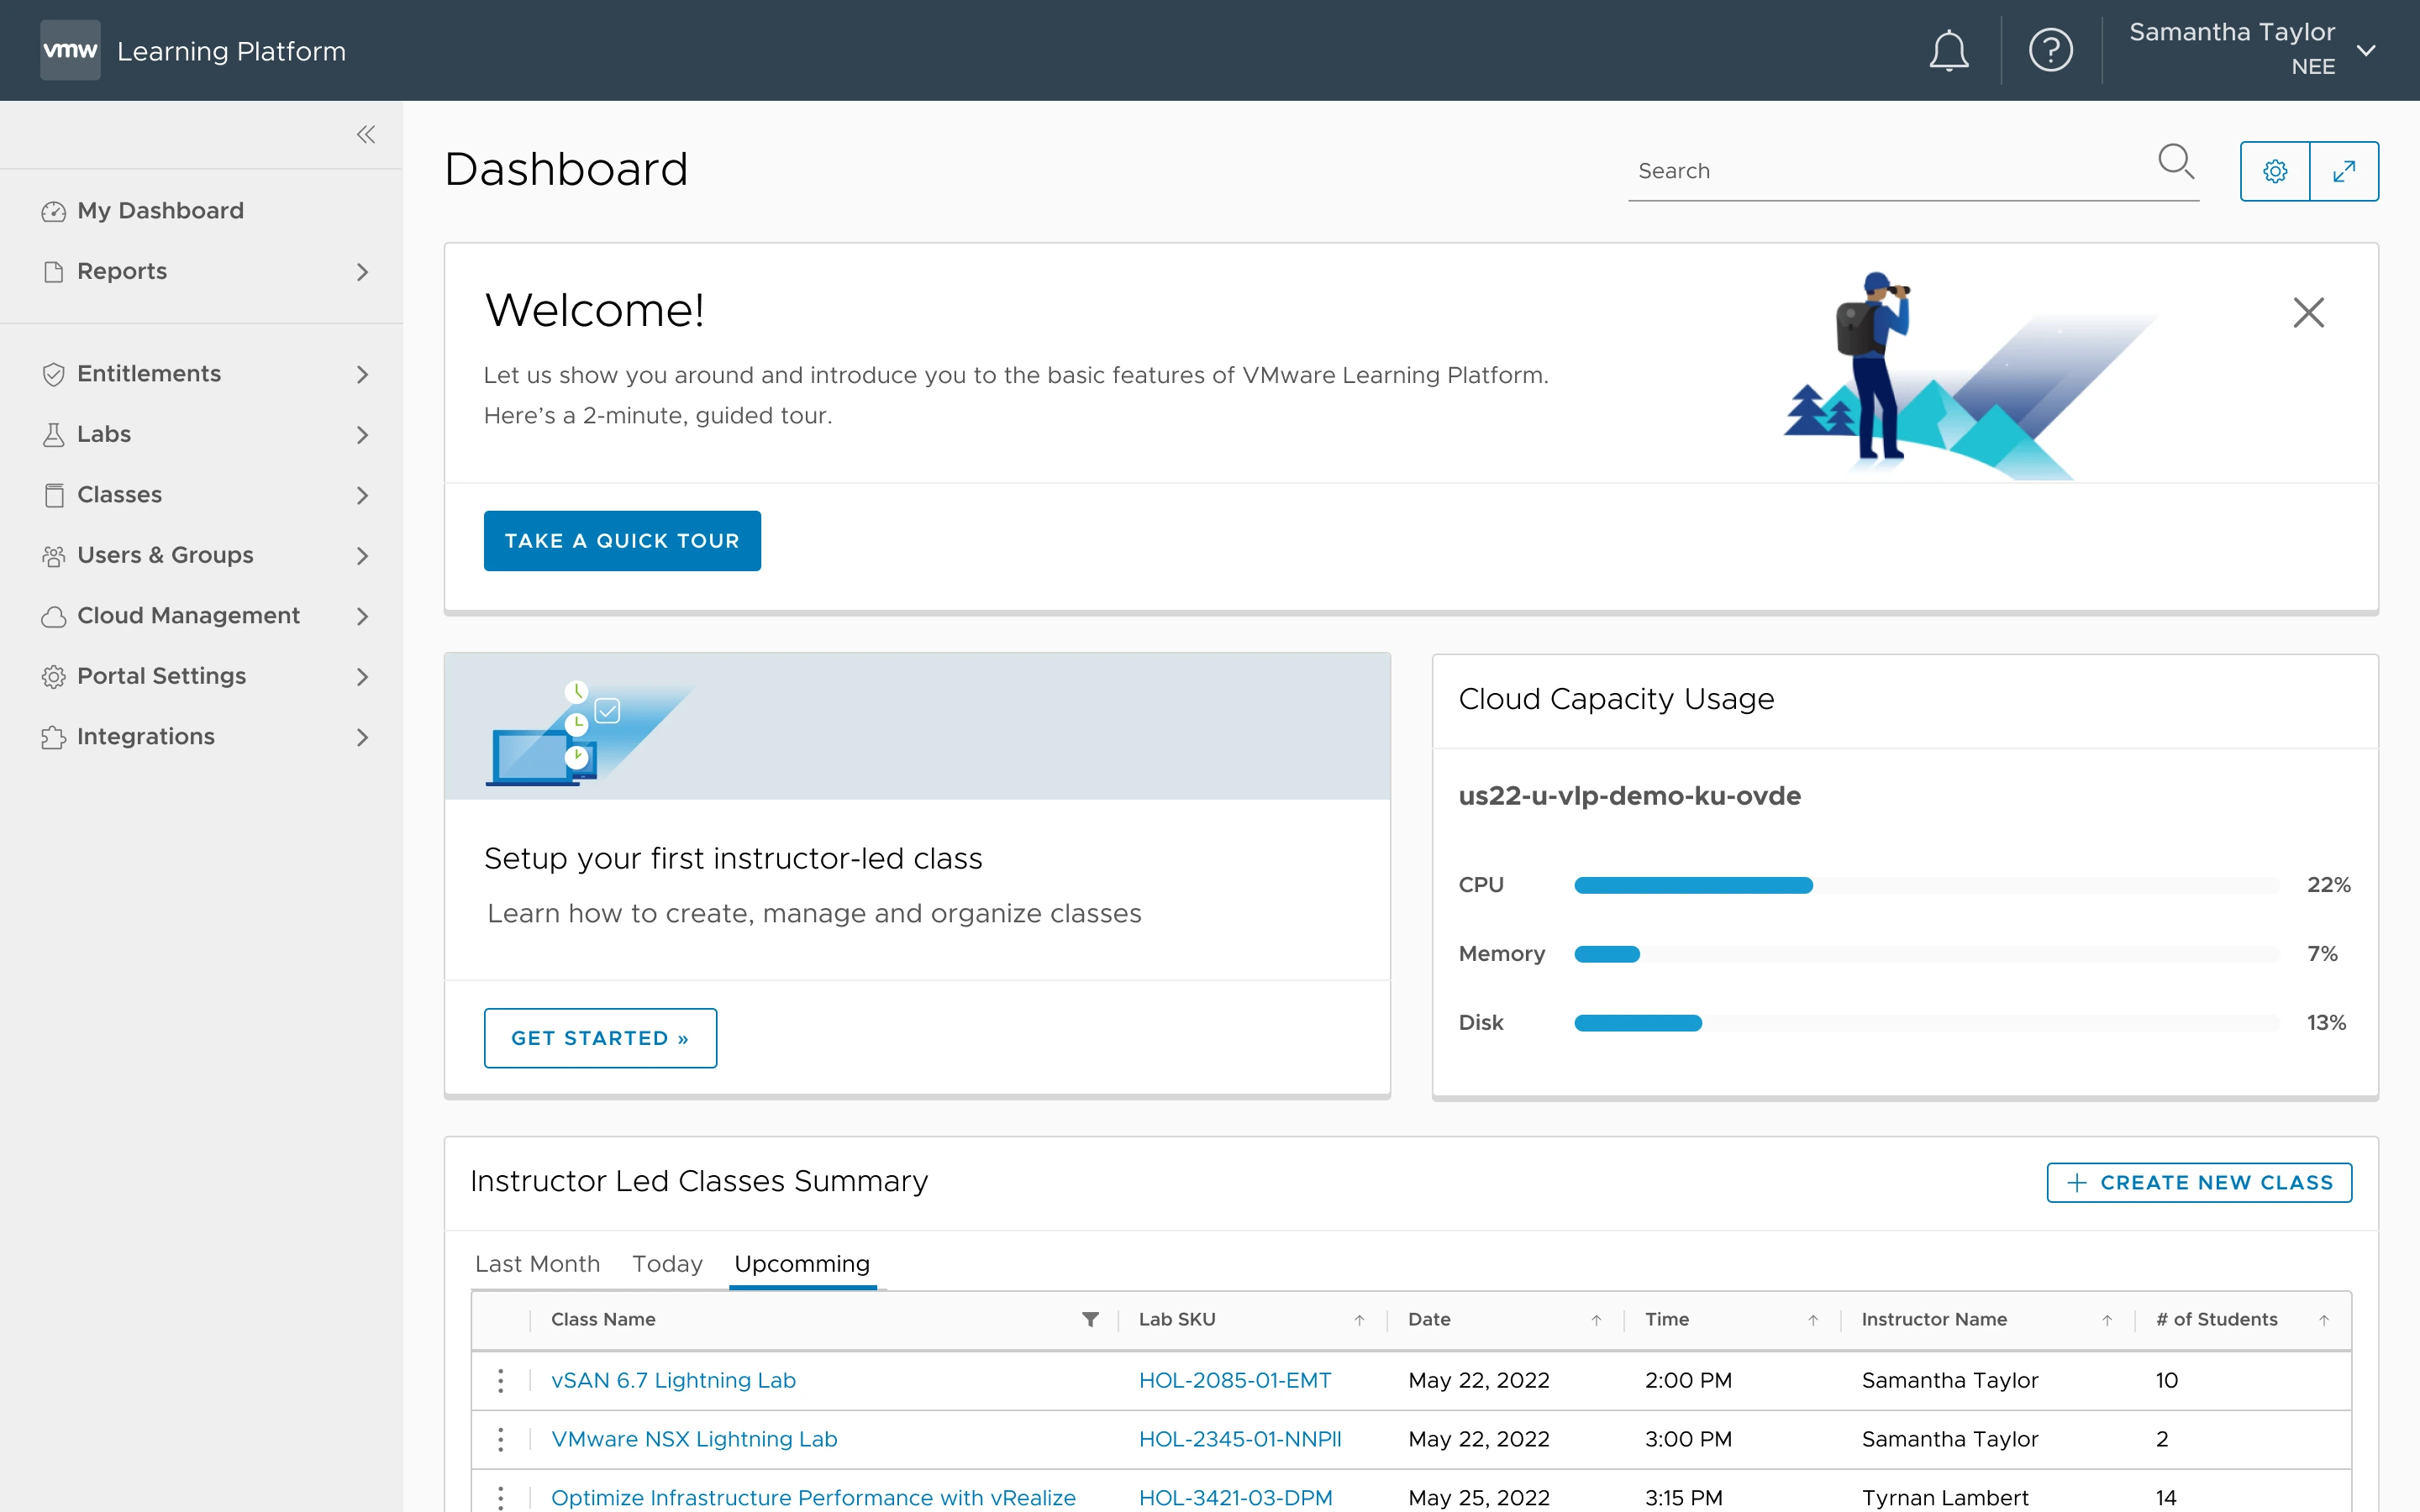Image resolution: width=2420 pixels, height=1512 pixels.
Task: Switch to the Today tab
Action: 666,1263
